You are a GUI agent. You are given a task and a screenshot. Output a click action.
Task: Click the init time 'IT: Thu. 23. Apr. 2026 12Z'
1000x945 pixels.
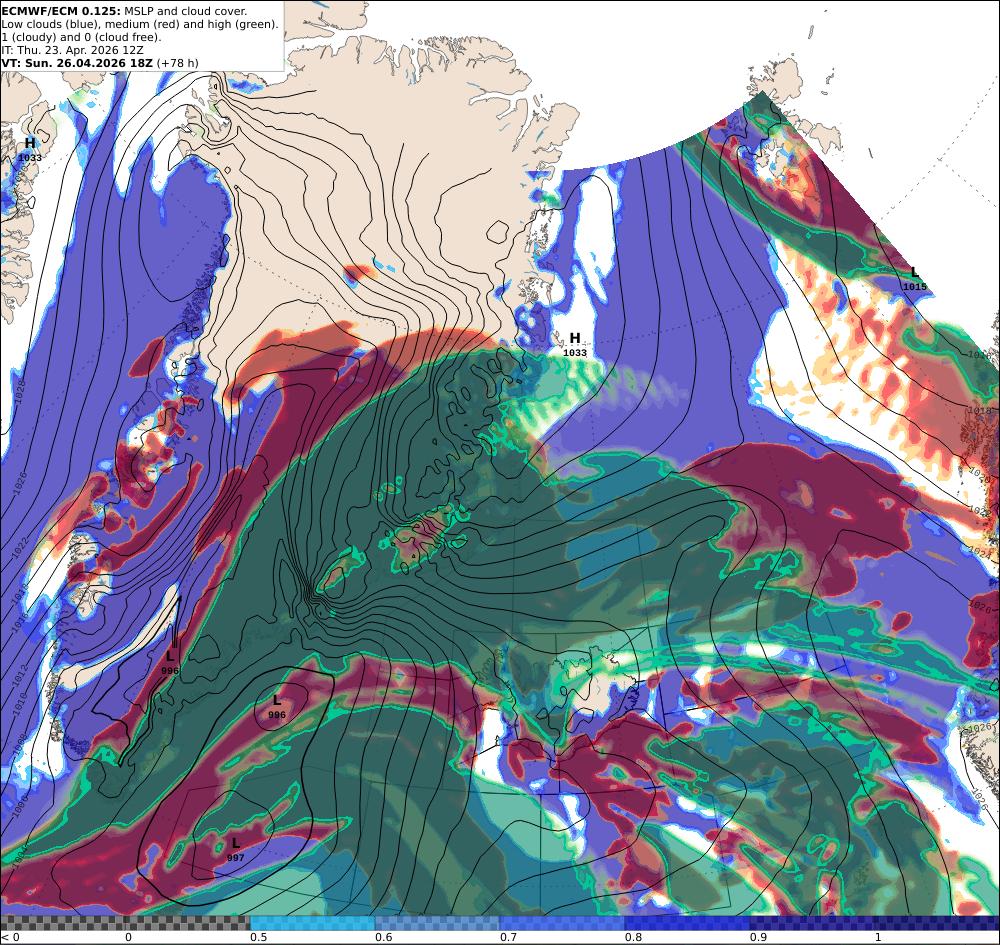72,50
